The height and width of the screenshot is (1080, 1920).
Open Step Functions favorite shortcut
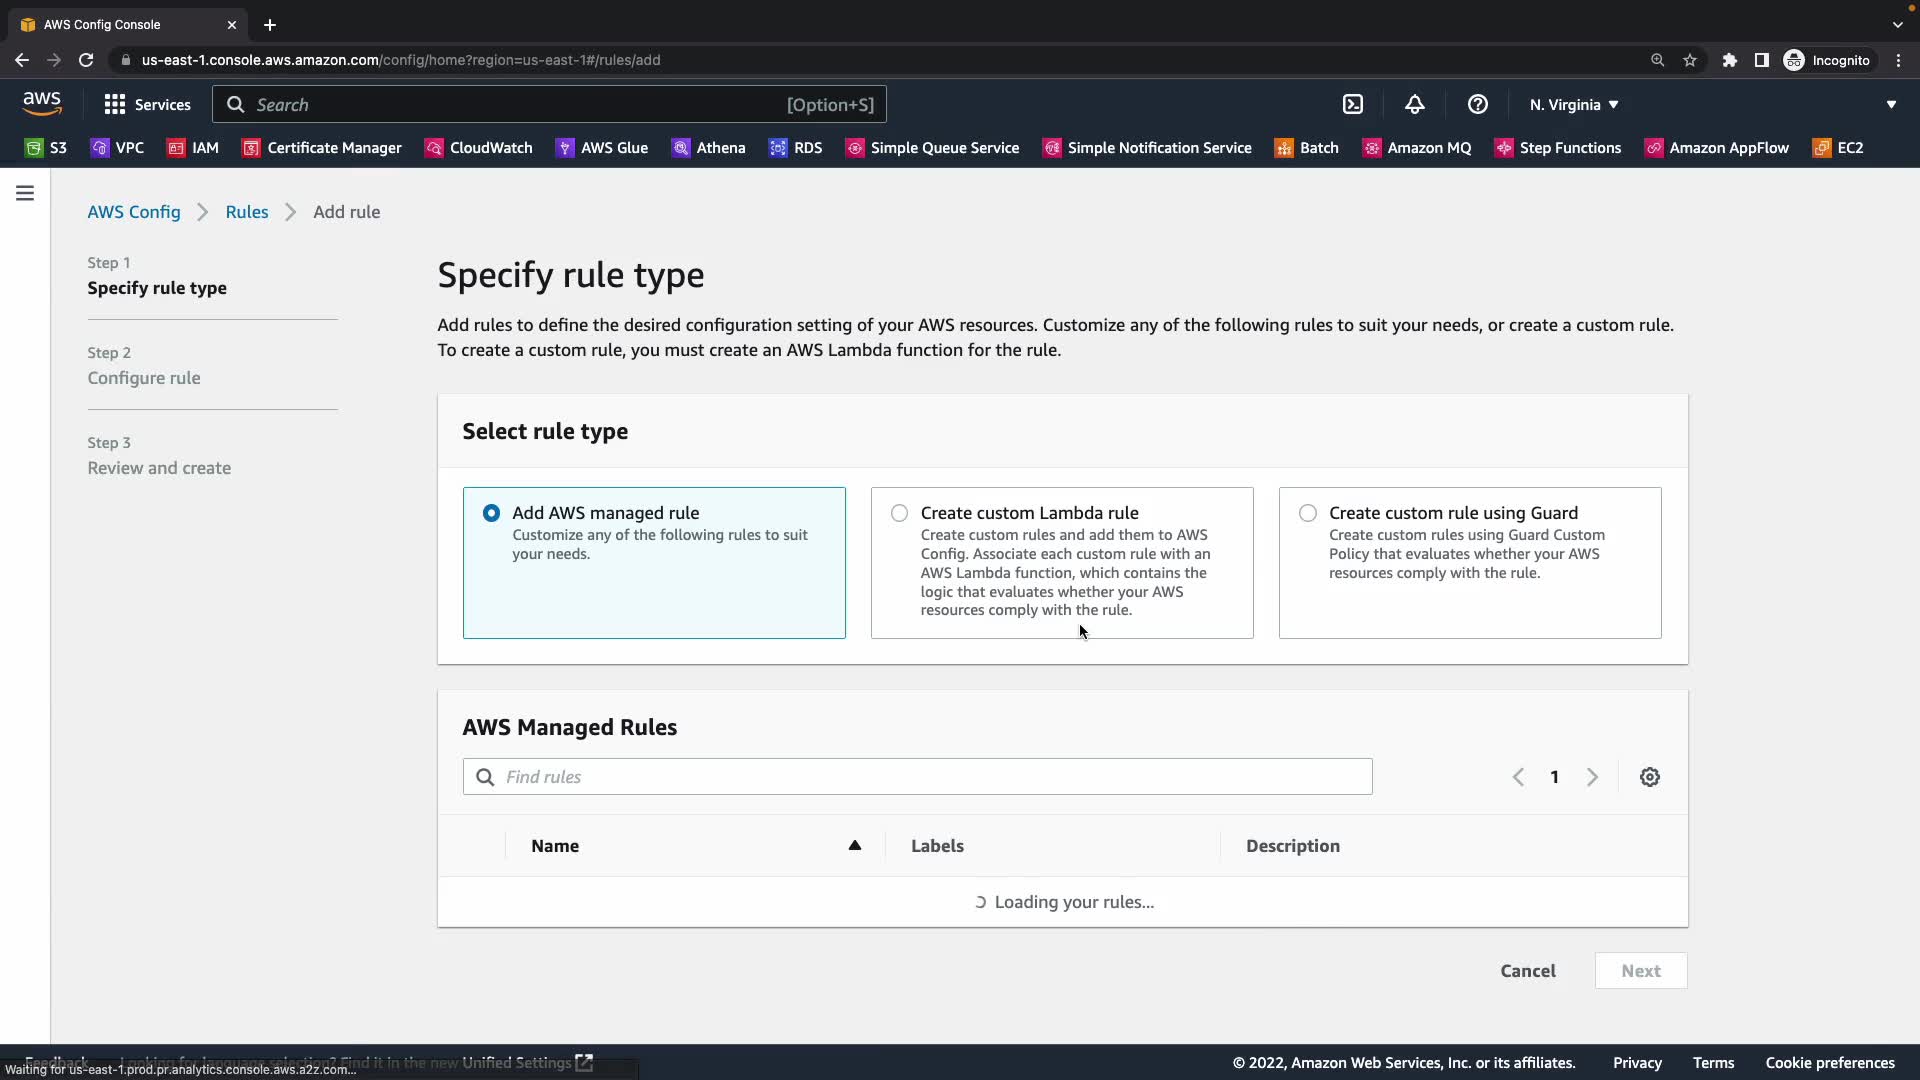(1557, 148)
